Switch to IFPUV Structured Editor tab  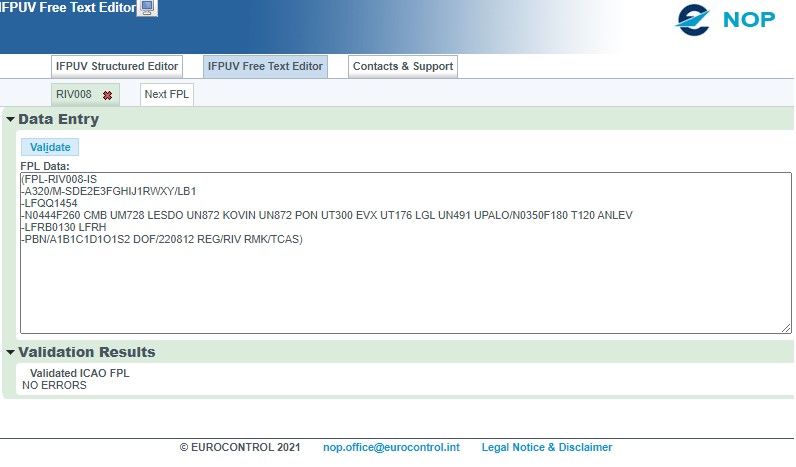pyautogui.click(x=117, y=66)
